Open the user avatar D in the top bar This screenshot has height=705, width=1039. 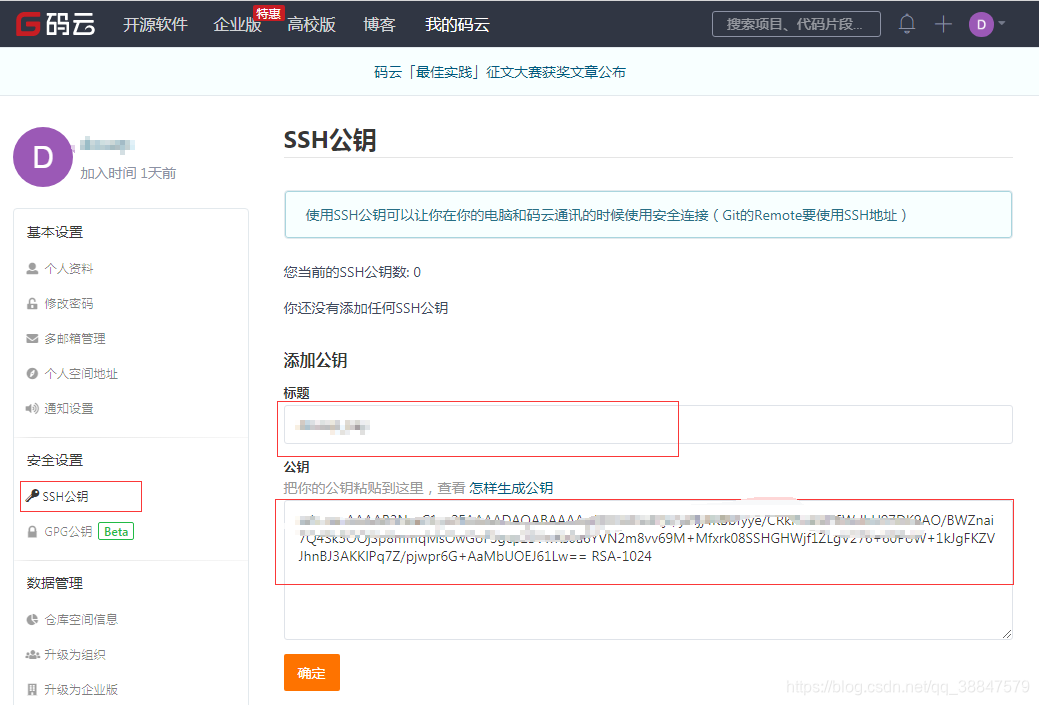pos(981,25)
